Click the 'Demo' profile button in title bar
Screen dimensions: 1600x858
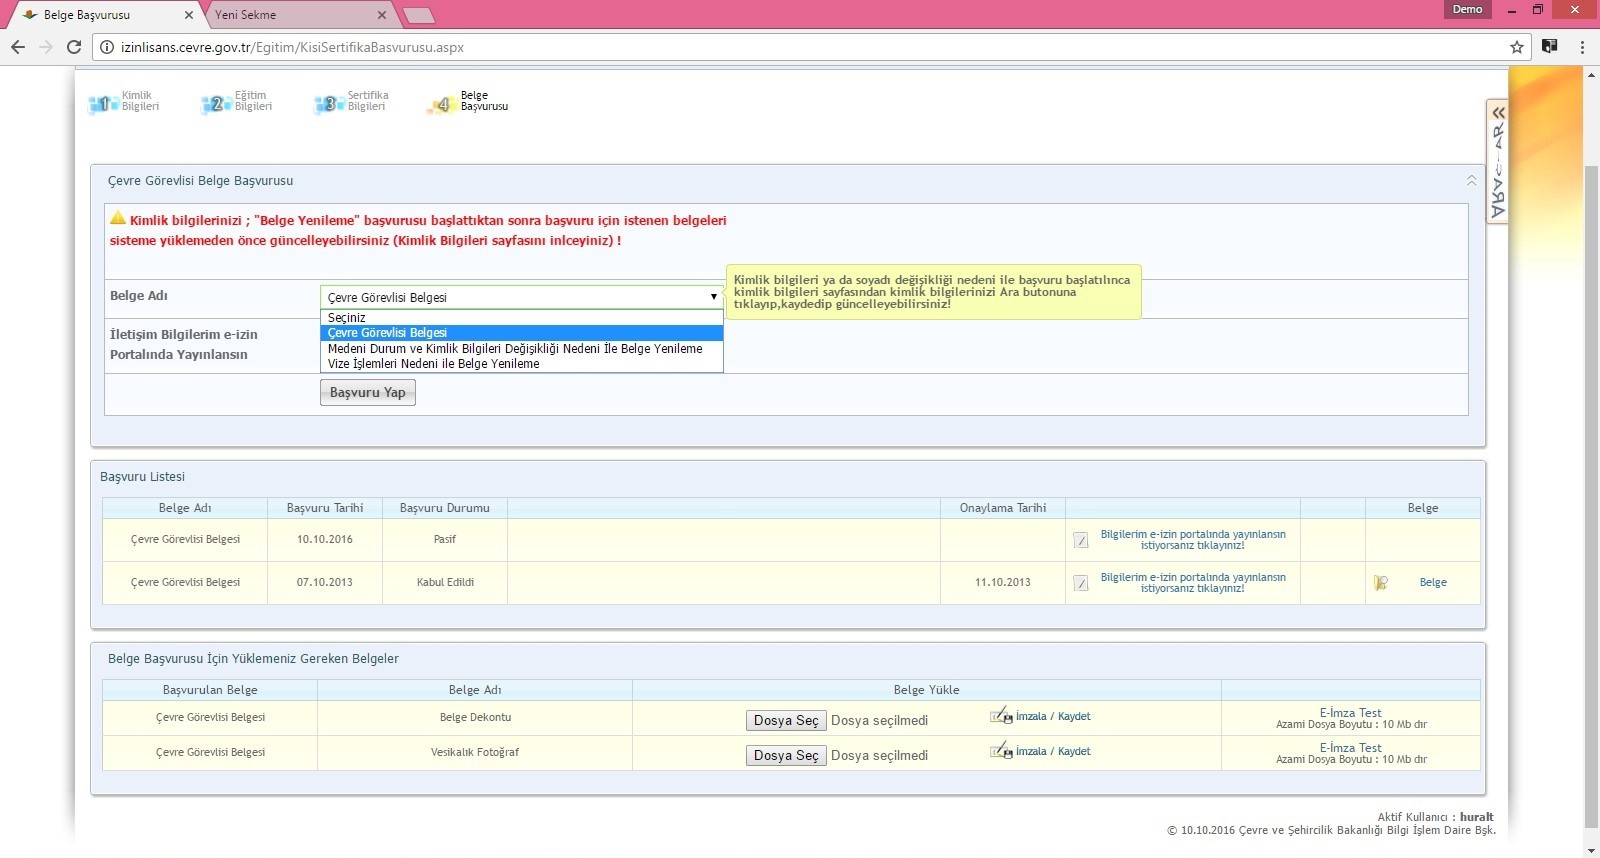tap(1467, 9)
